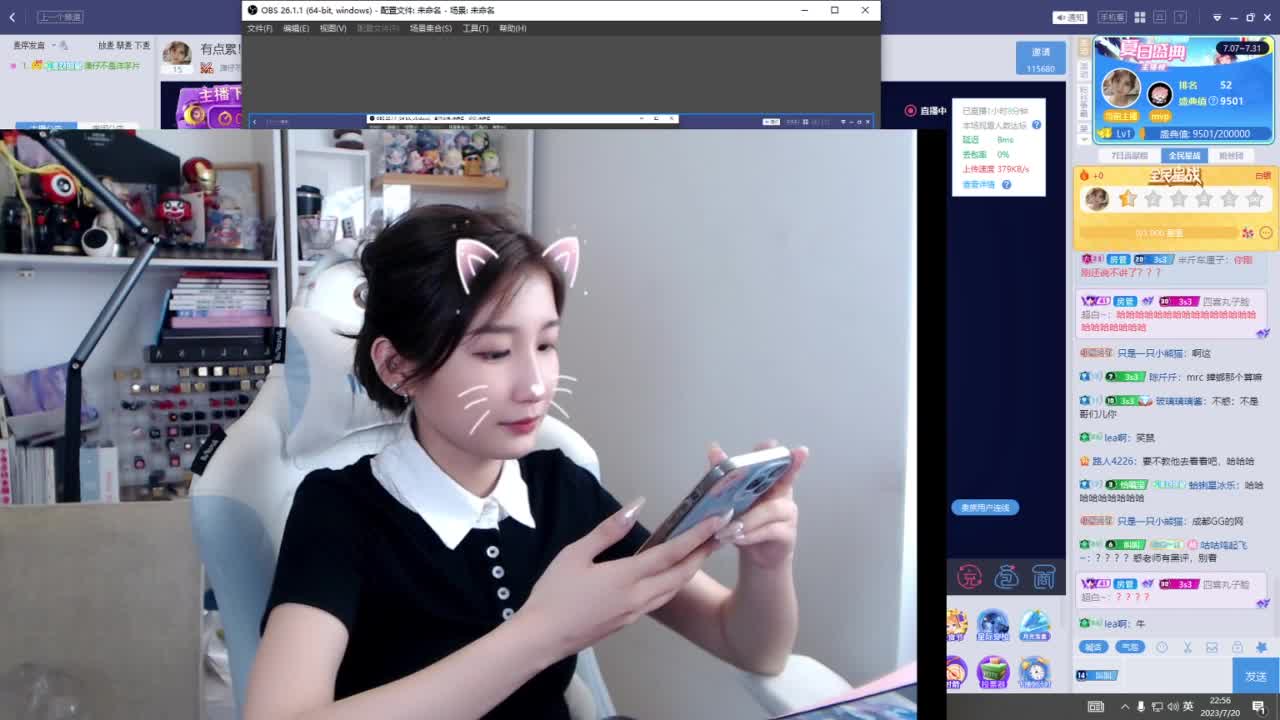
Task: Select the scissors icon above the chat input
Action: [x=1187, y=647]
